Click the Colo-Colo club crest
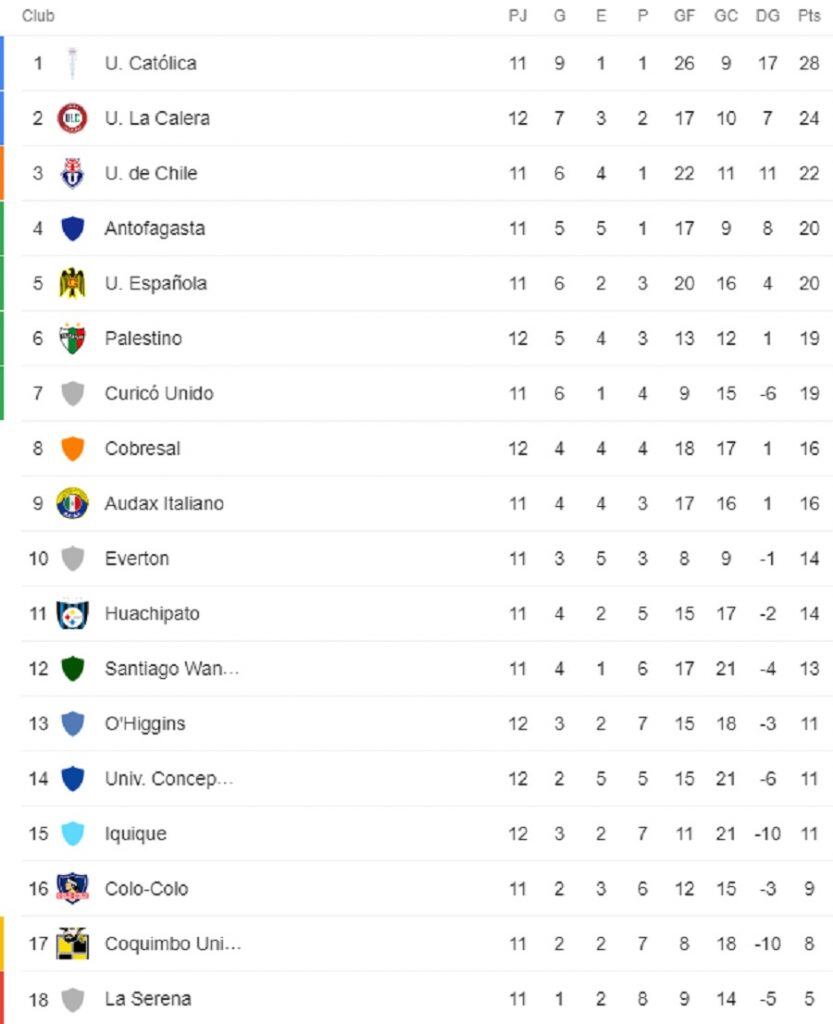The width and height of the screenshot is (833, 1024). pyautogui.click(x=72, y=888)
